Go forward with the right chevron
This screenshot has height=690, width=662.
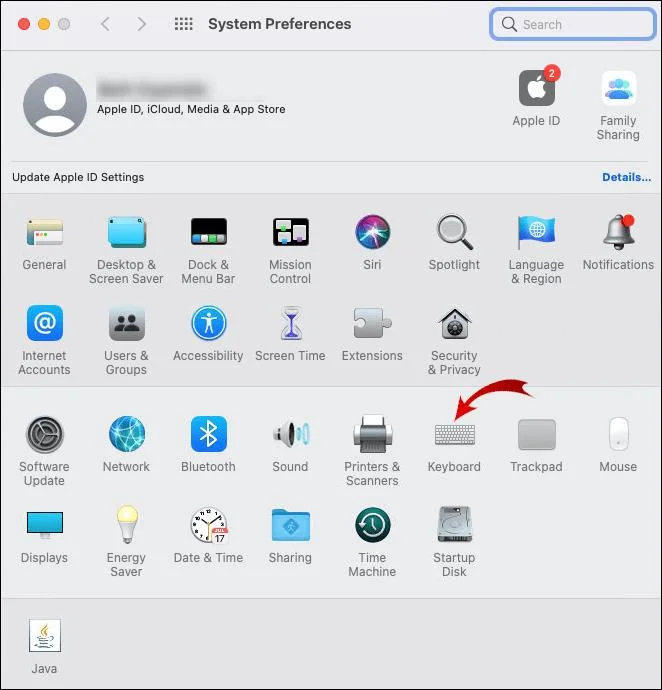tap(141, 24)
